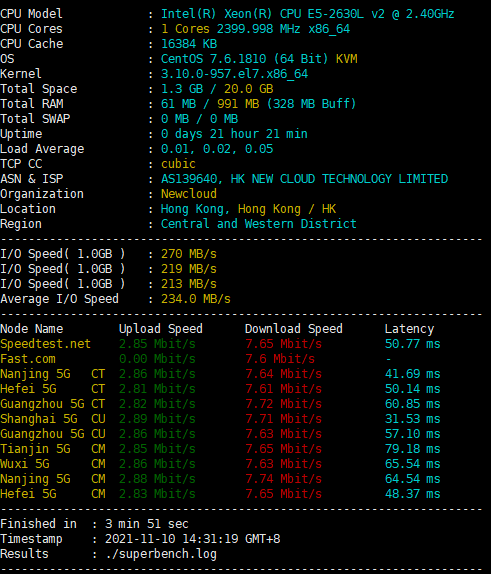This screenshot has height=574, width=491.
Task: Click the upload speed 2.83 Mbit/s
Action: tap(157, 494)
